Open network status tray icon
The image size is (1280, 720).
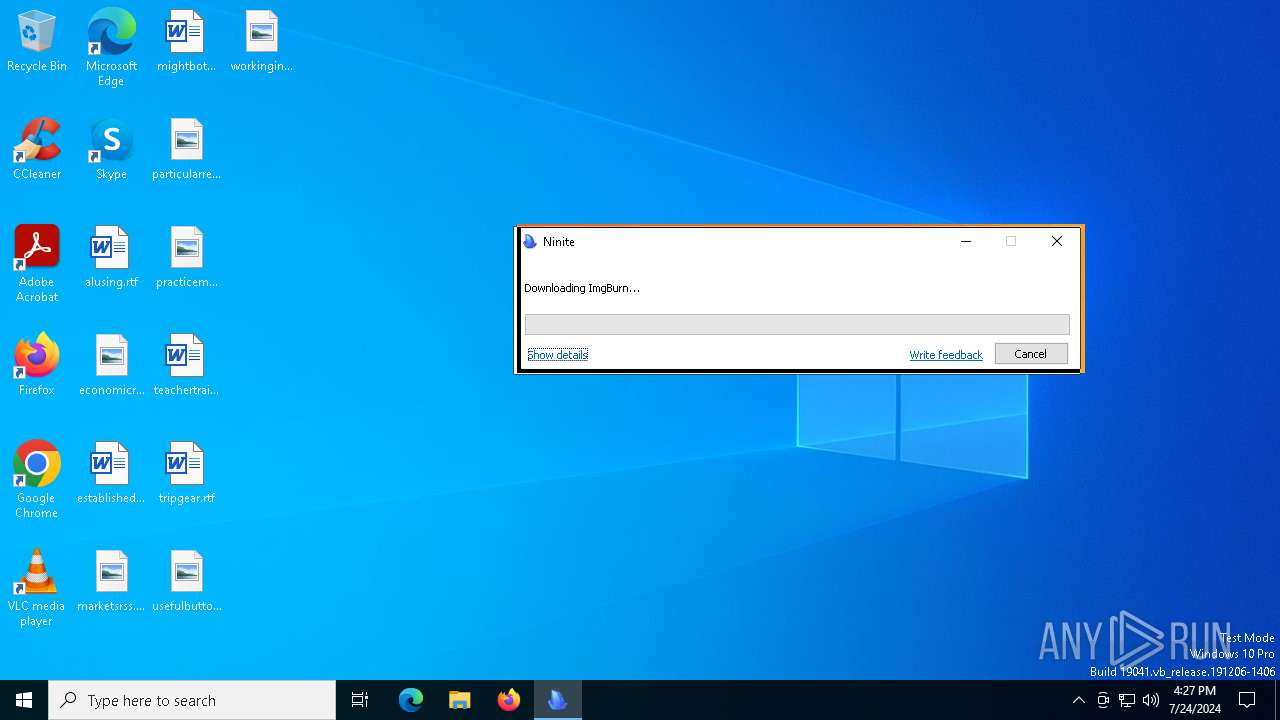(x=1127, y=700)
